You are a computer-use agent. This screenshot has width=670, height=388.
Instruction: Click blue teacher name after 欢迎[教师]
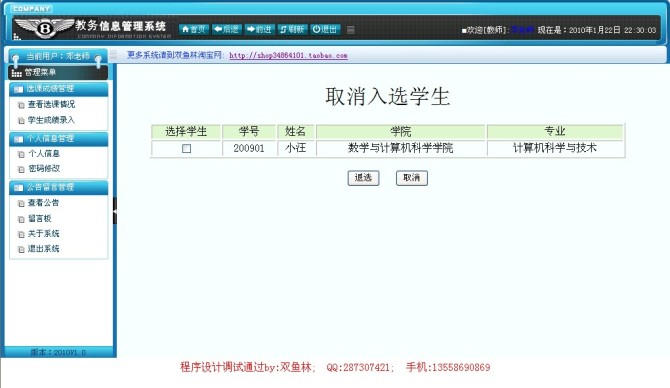point(522,29)
